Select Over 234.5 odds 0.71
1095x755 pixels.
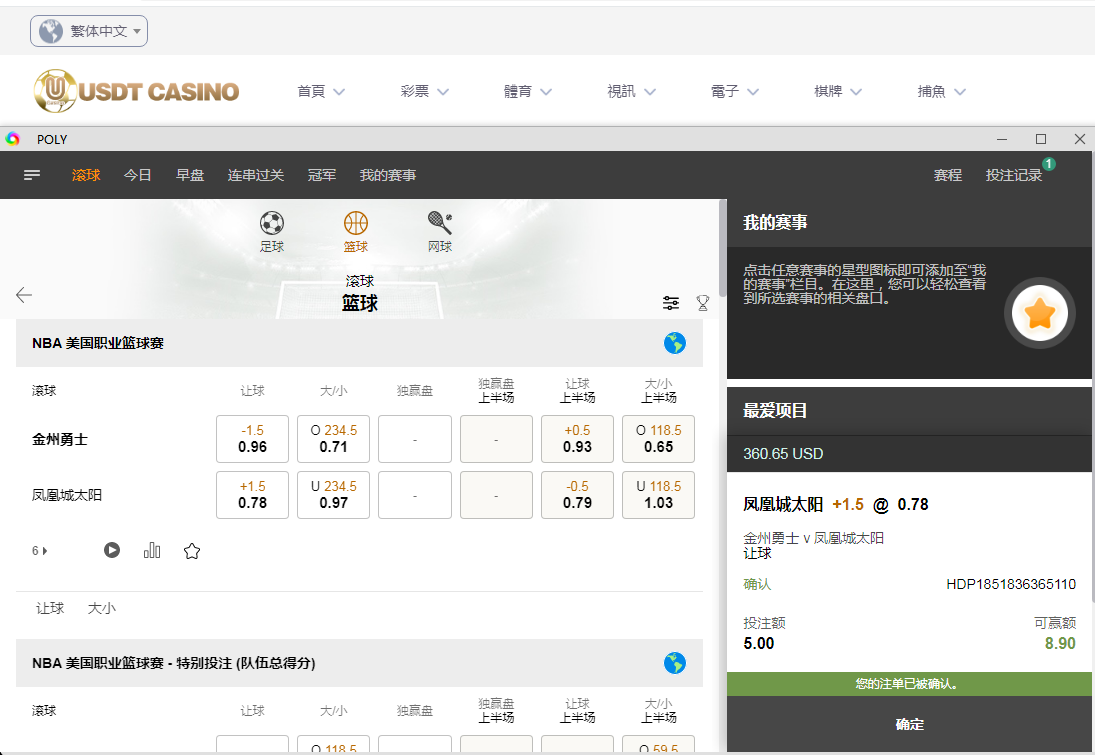[x=333, y=439]
